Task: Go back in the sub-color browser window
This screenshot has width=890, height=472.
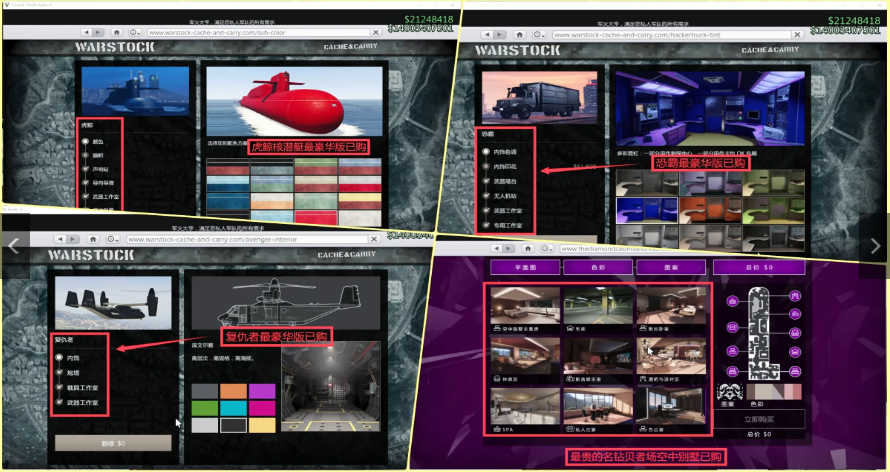Action: 87,32
